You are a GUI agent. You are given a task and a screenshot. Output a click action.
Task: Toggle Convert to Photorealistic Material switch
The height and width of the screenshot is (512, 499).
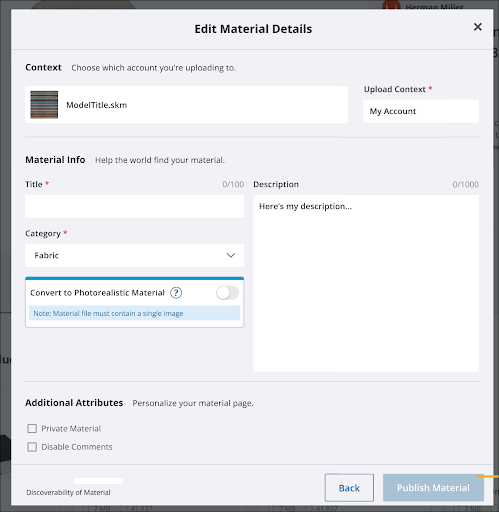point(227,293)
